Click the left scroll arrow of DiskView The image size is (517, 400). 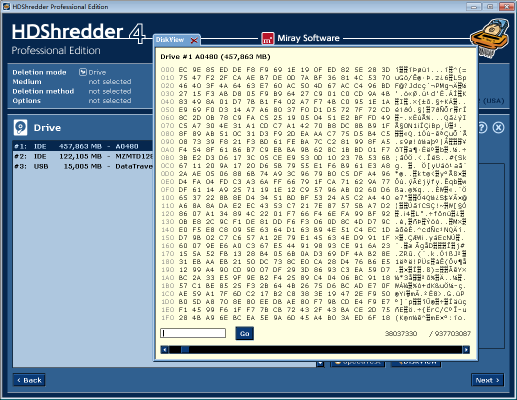click(164, 349)
